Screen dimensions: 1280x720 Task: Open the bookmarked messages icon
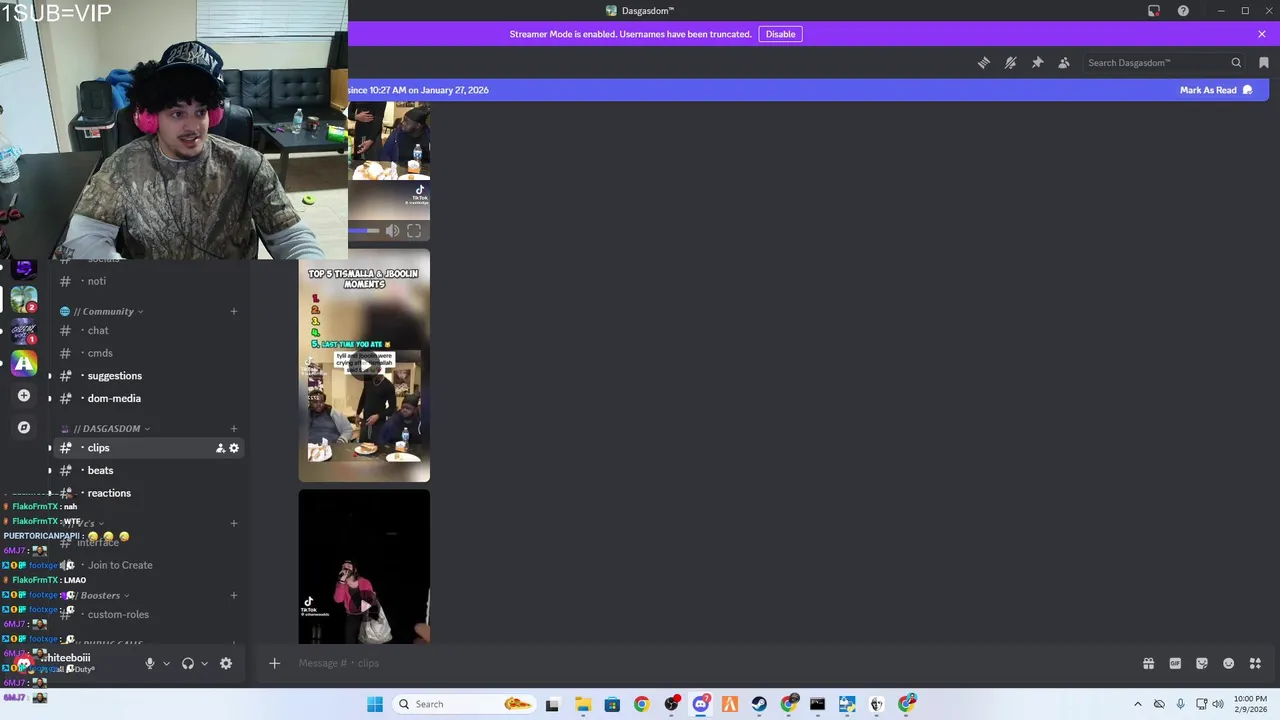pos(1264,63)
